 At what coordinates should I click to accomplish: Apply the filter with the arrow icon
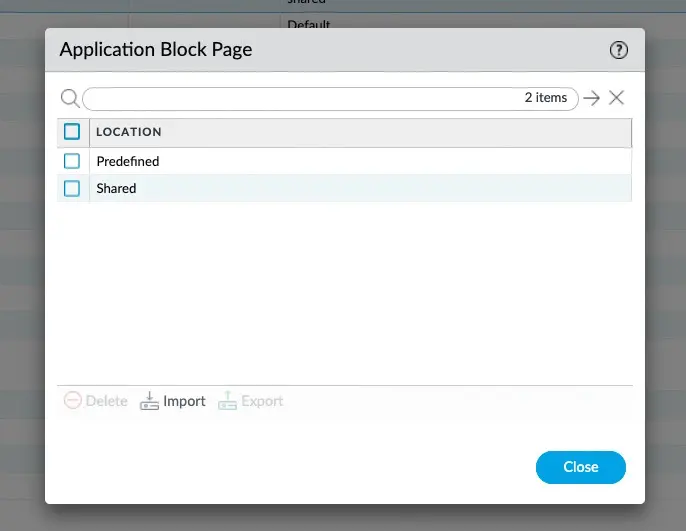(x=592, y=98)
